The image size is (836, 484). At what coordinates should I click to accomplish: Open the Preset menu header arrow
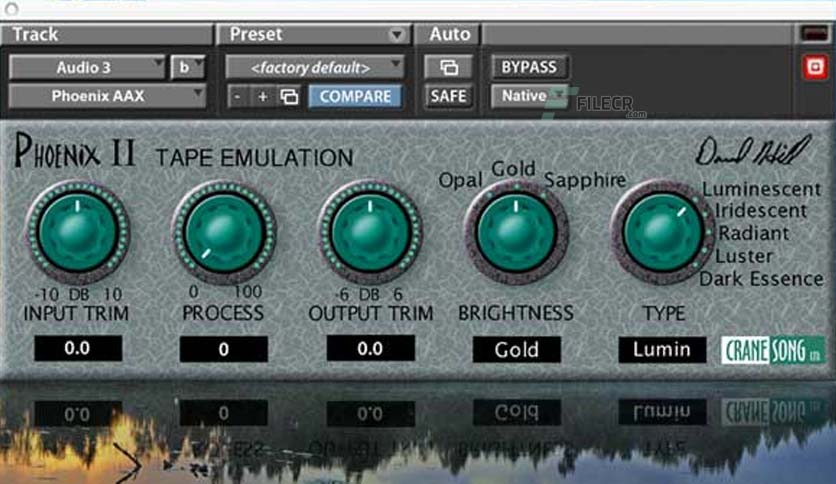(x=396, y=35)
